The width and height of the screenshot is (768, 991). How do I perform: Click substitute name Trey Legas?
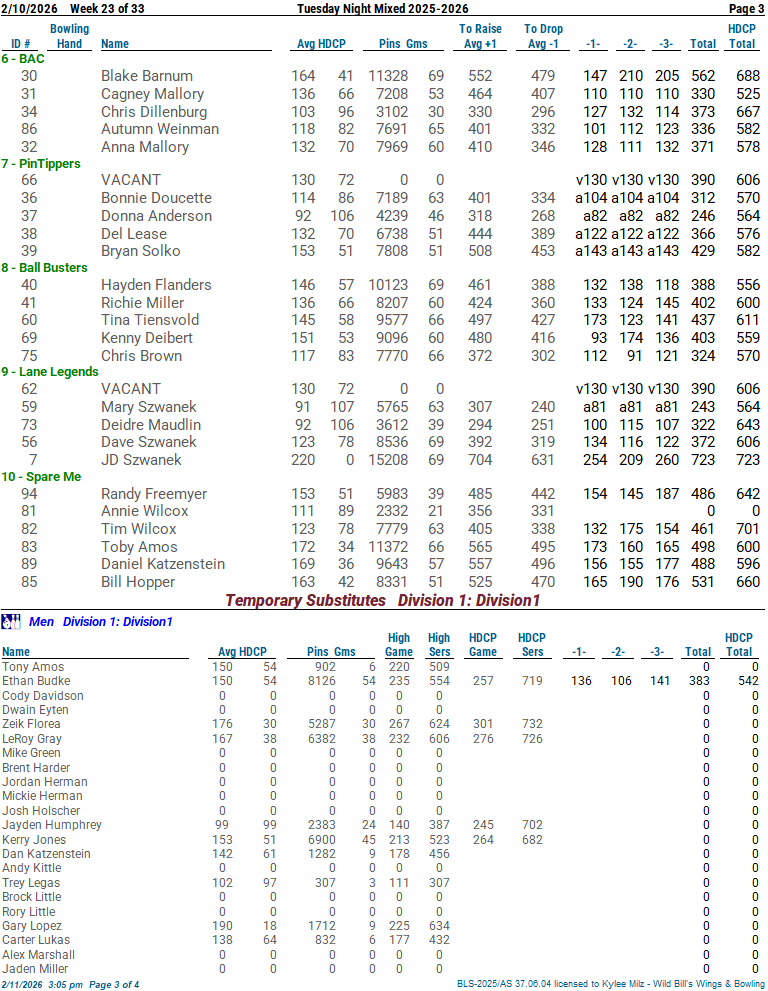(31, 883)
